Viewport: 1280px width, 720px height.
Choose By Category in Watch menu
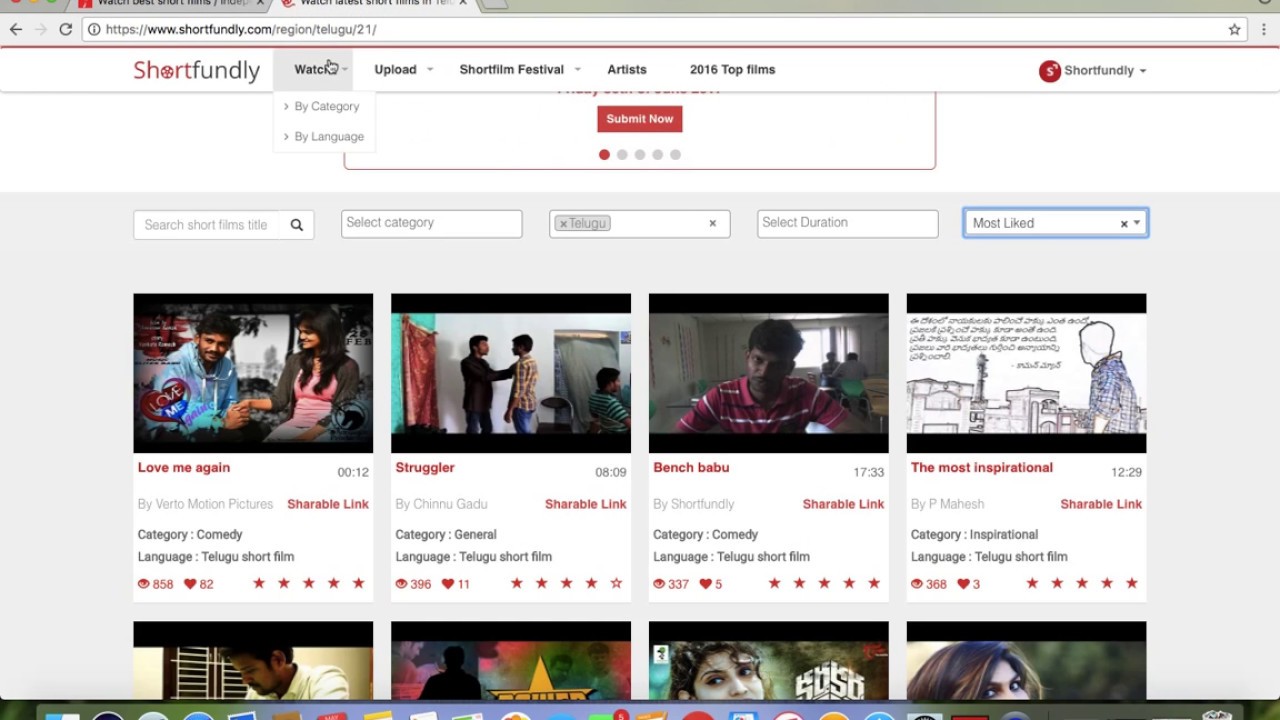pyautogui.click(x=326, y=106)
